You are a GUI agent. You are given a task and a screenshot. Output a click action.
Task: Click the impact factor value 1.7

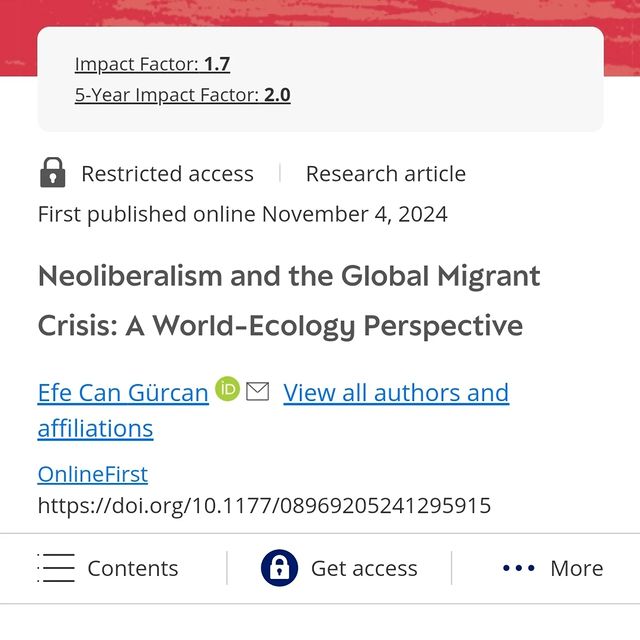tap(217, 64)
